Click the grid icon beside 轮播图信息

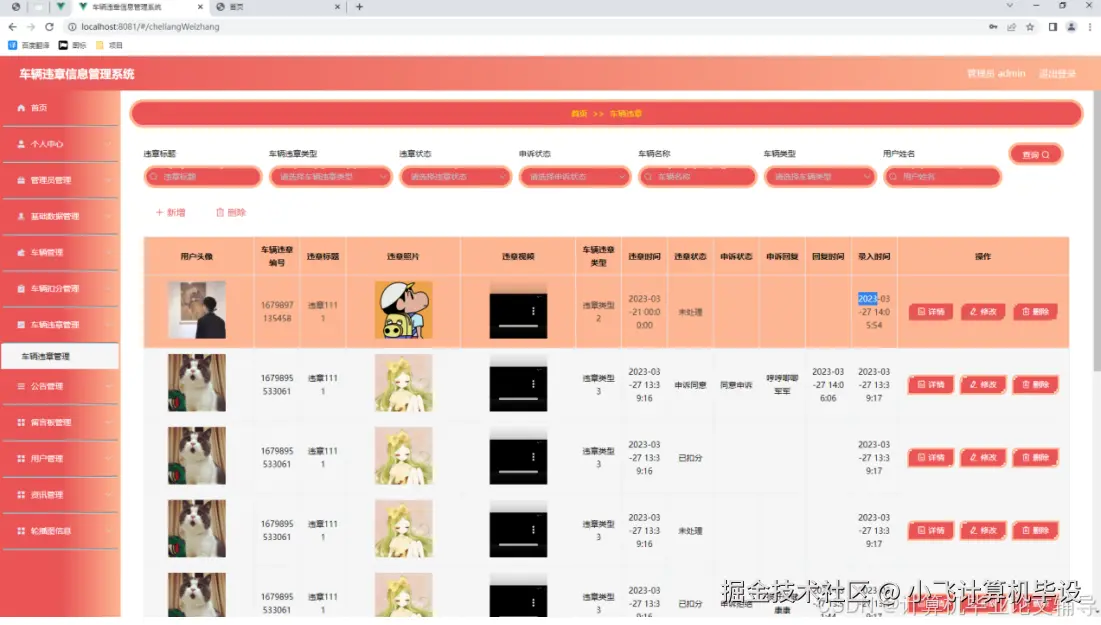tap(21, 531)
